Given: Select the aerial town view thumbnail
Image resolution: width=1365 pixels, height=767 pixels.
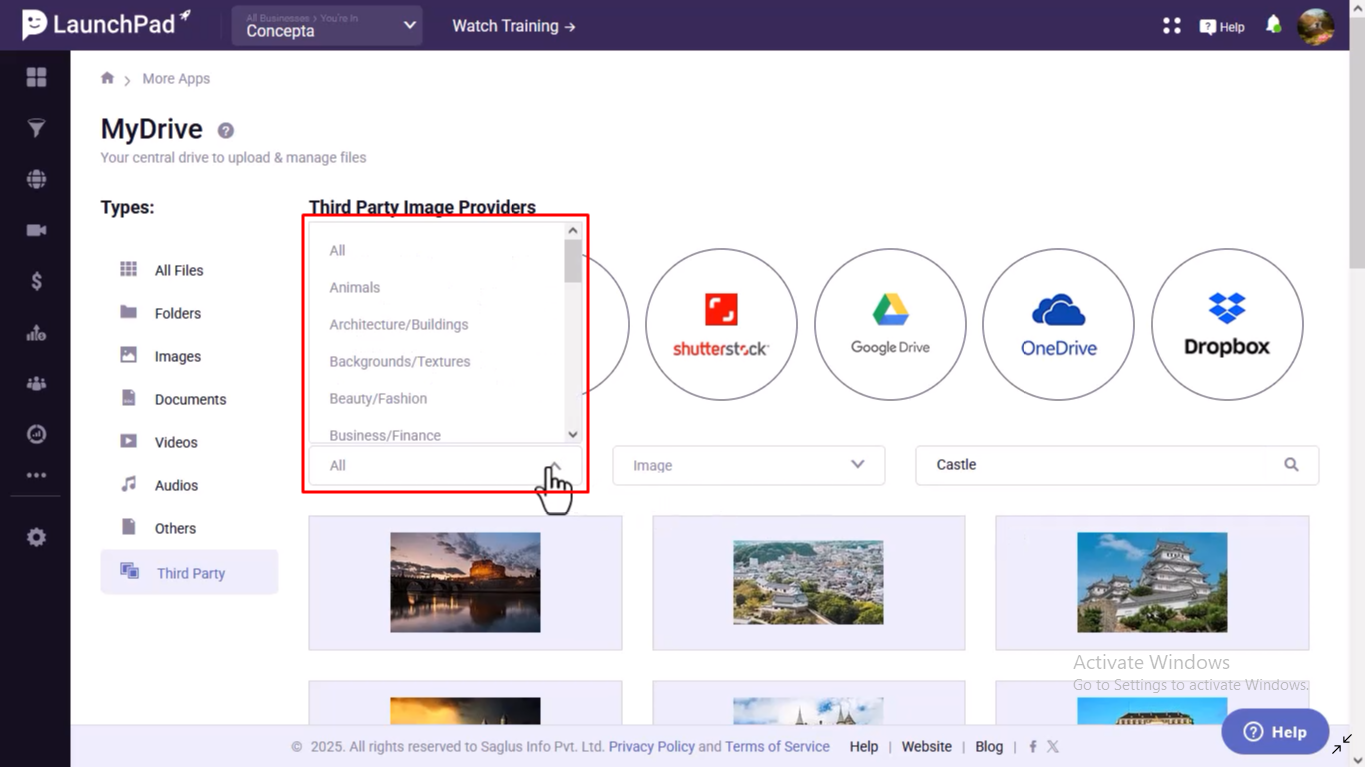Looking at the screenshot, I should coord(809,583).
